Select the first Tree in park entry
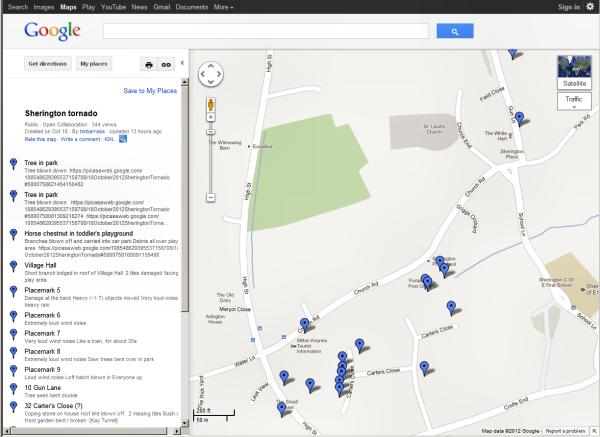The width and height of the screenshot is (600, 437). (41, 163)
